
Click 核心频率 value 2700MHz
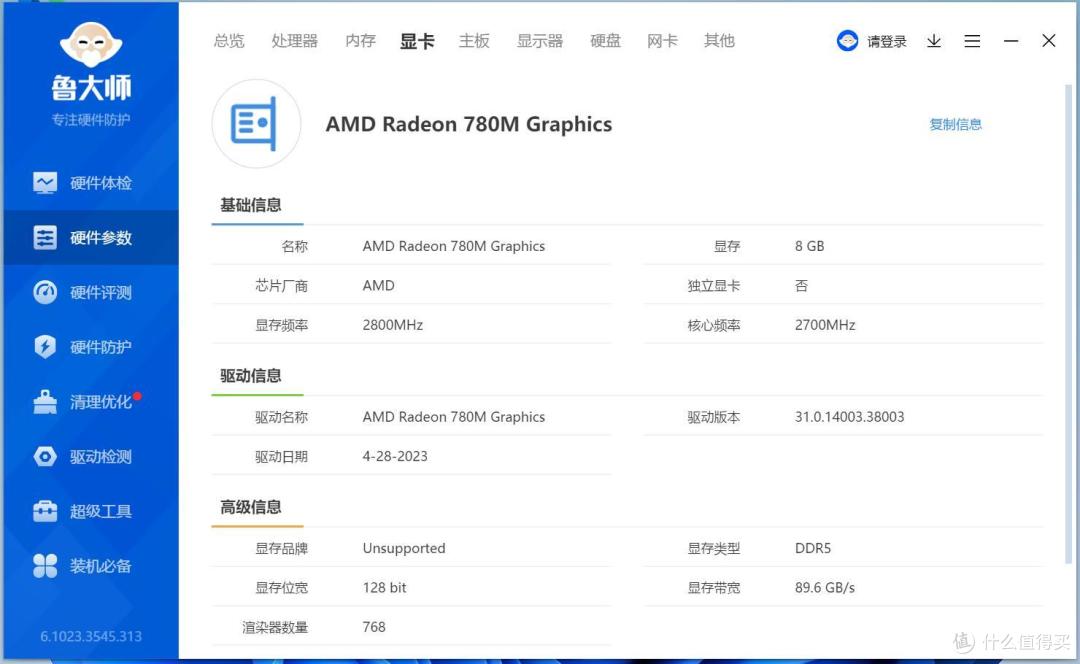(x=825, y=325)
